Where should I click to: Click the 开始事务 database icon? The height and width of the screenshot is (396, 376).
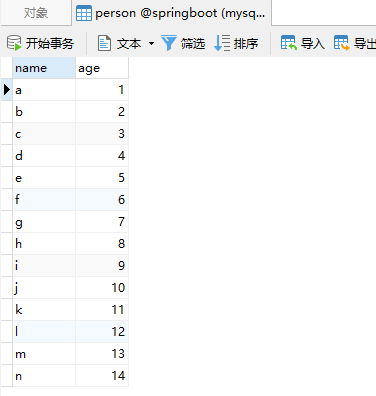[14, 43]
